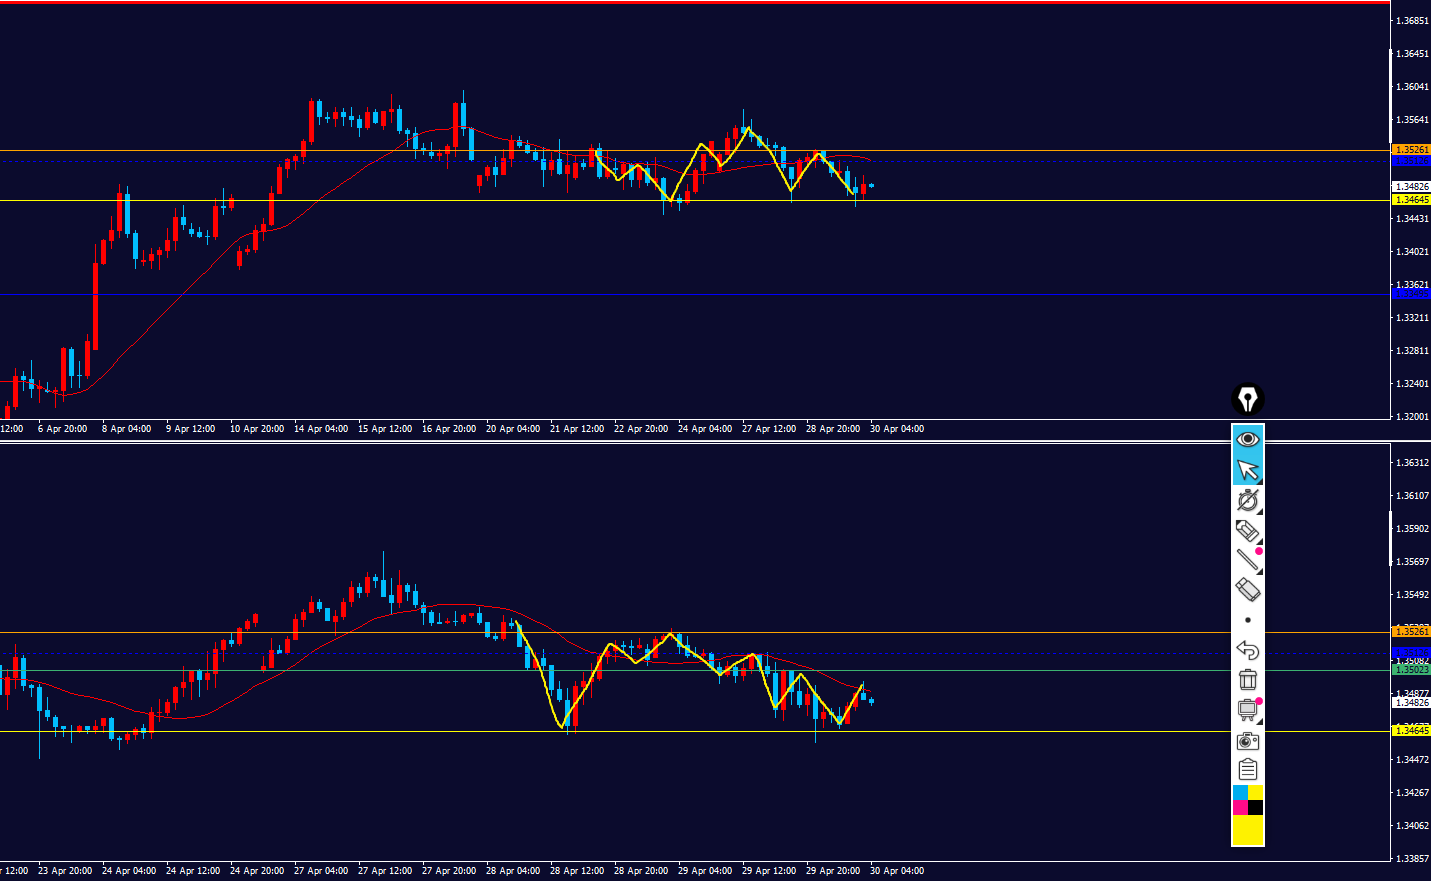
Task: Pick the magenta color from the palette
Action: pos(1240,807)
